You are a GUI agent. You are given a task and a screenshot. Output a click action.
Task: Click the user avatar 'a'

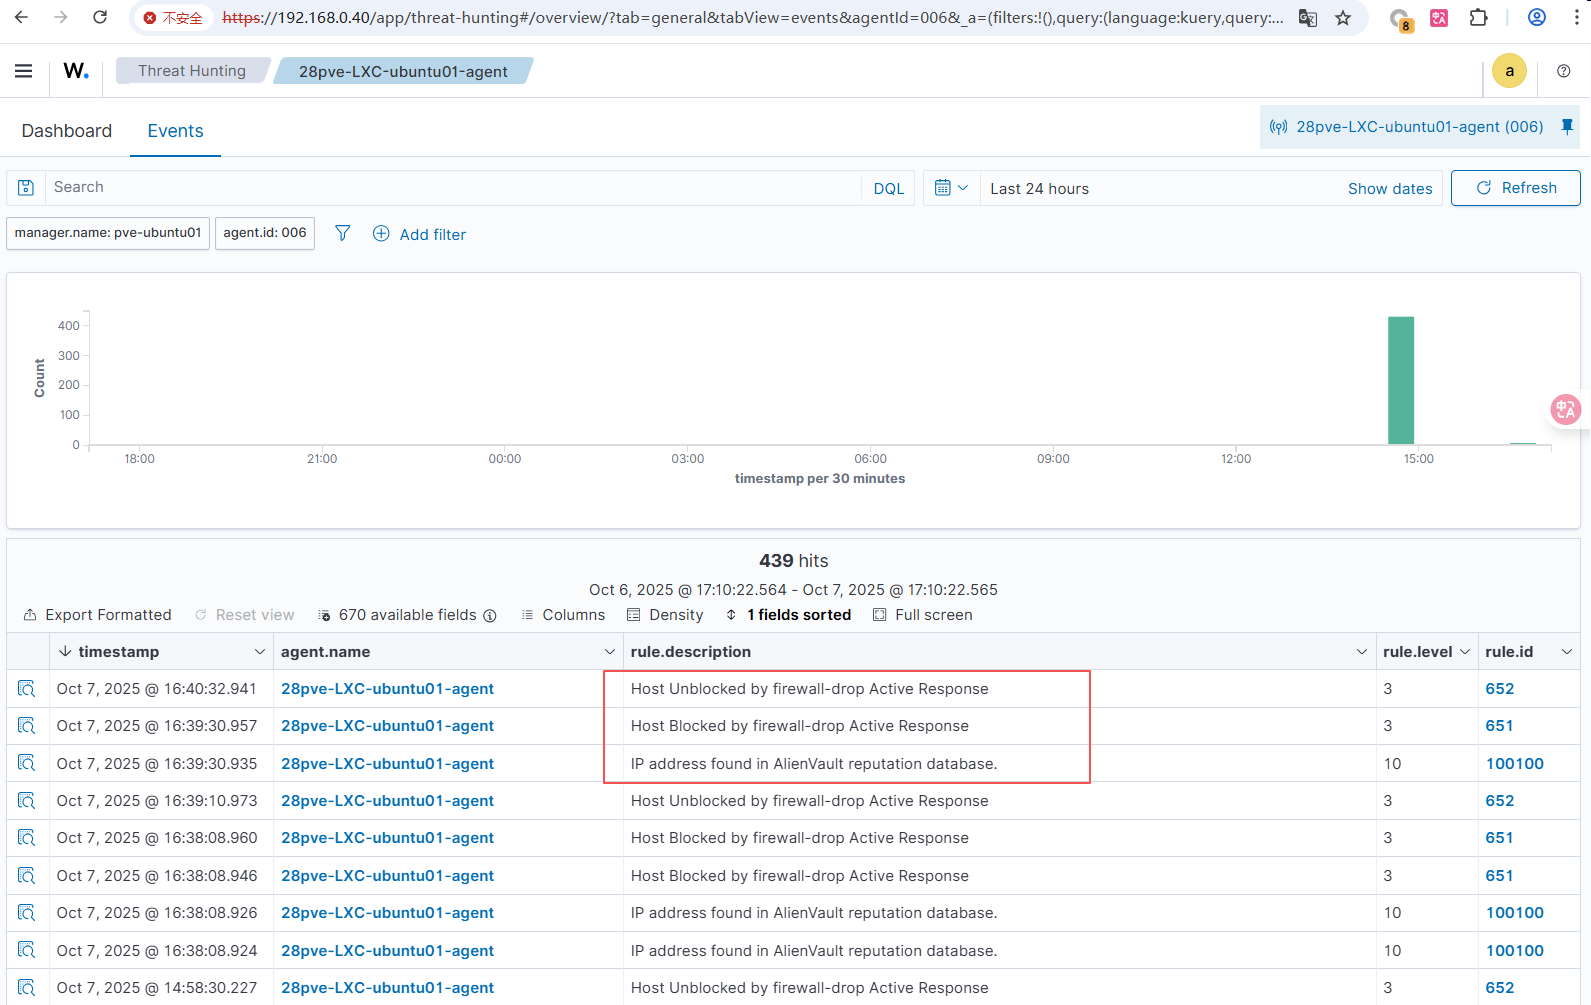[1509, 71]
